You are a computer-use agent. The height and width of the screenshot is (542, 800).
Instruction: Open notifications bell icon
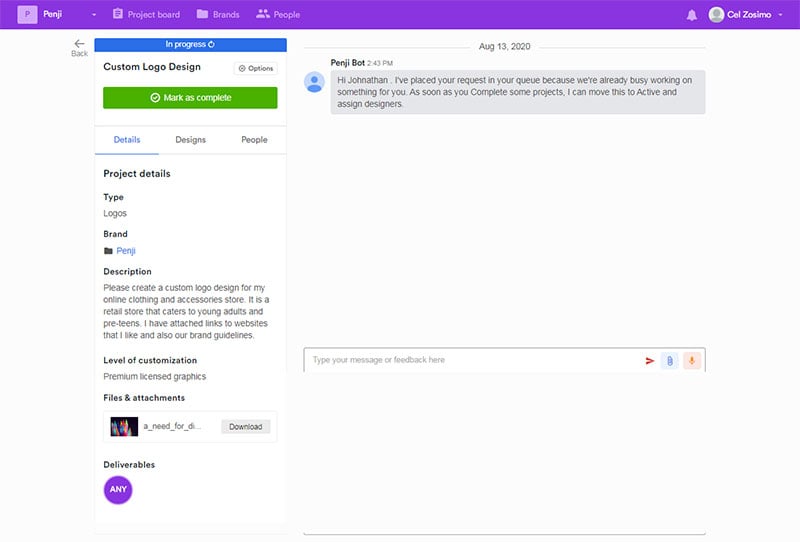click(x=691, y=15)
